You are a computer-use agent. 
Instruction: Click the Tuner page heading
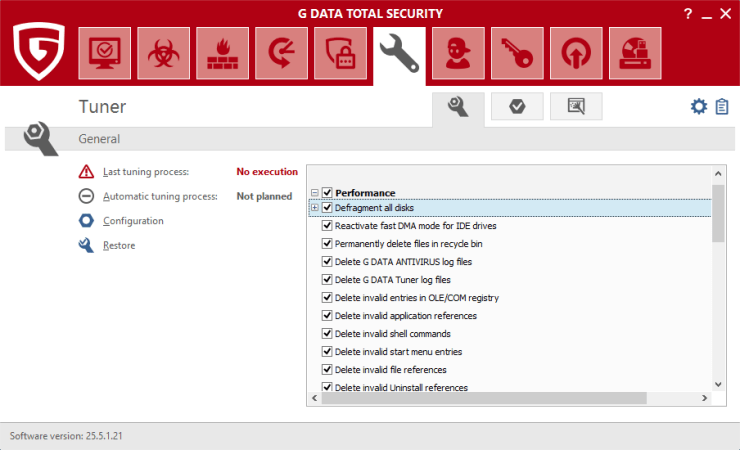[x=102, y=107]
